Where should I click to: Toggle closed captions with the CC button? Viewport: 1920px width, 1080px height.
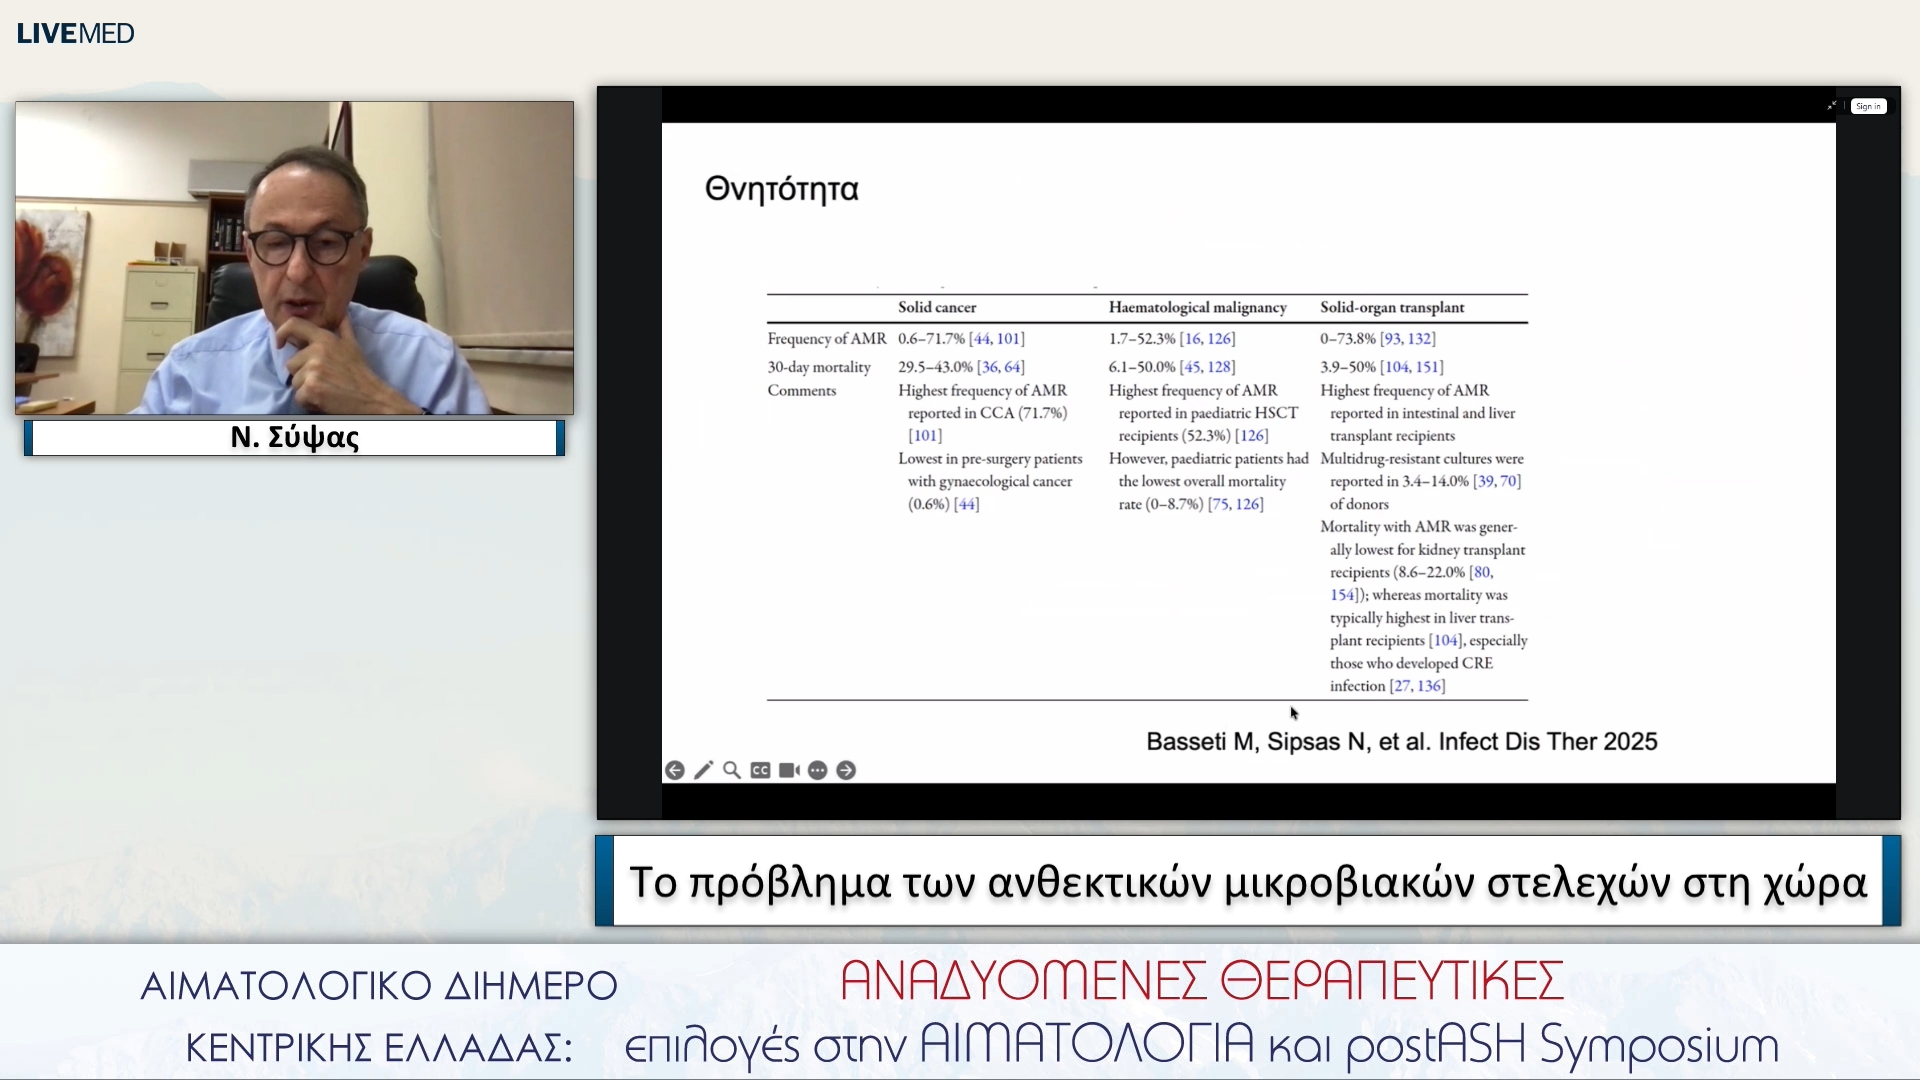coord(760,770)
